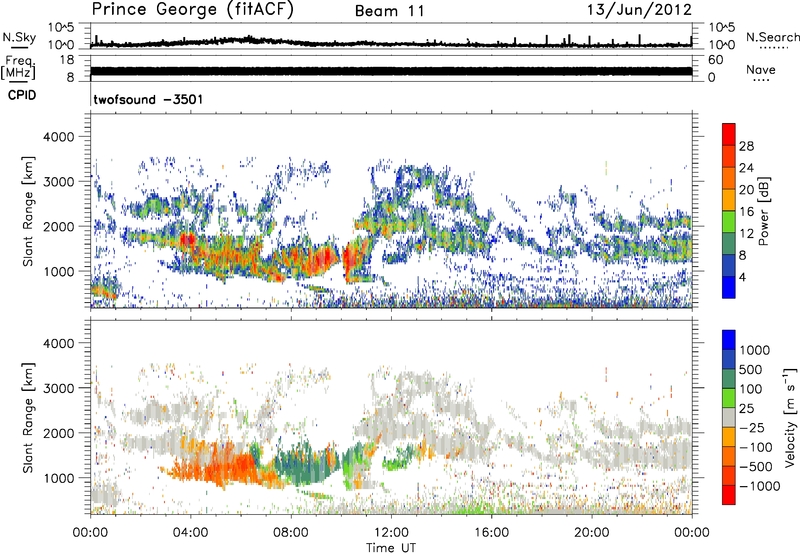The width and height of the screenshot is (800, 554).
Task: Click the "500" value on Velocity scale
Action: pos(751,369)
